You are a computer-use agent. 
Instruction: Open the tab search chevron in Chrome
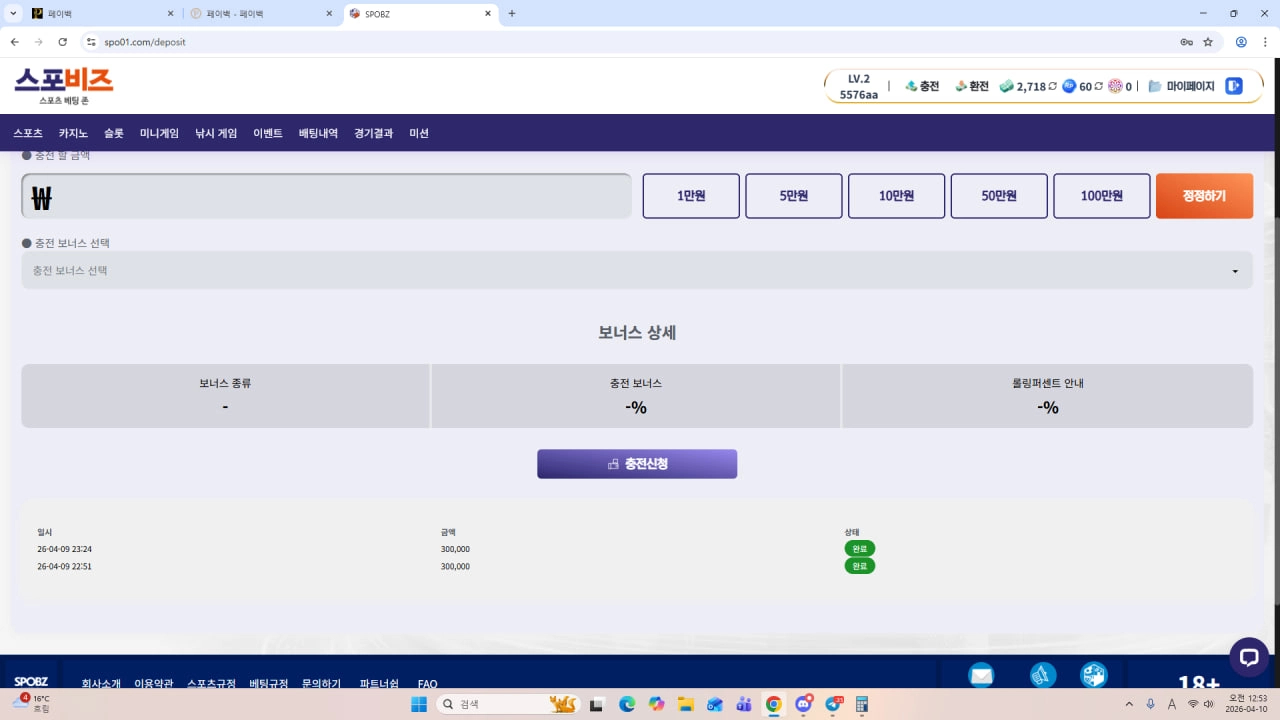14,14
